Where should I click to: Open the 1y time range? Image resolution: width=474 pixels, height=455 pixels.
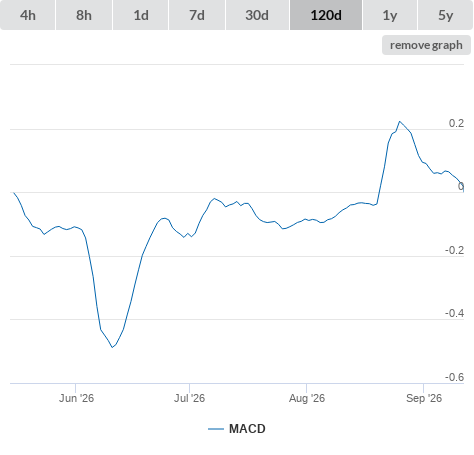tap(390, 15)
